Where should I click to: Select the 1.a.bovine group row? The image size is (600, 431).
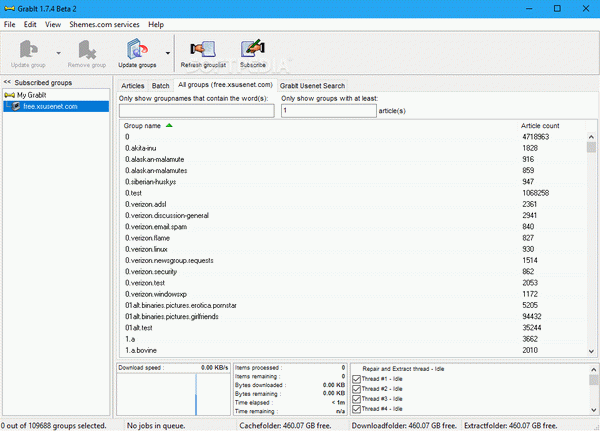pos(353,350)
